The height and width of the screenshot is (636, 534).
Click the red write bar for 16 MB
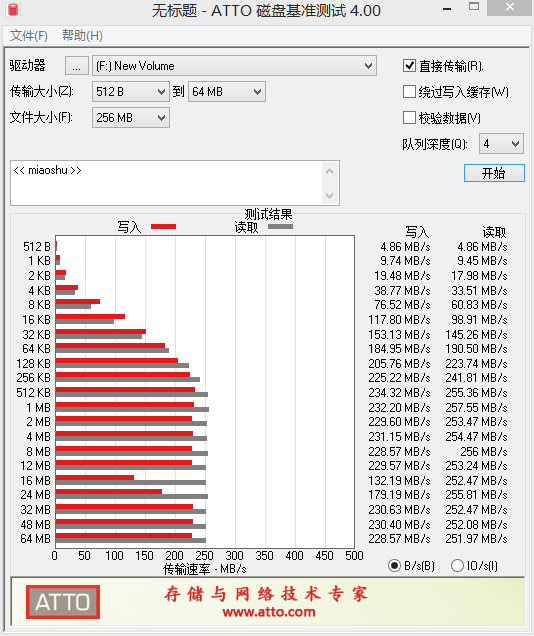[95, 477]
